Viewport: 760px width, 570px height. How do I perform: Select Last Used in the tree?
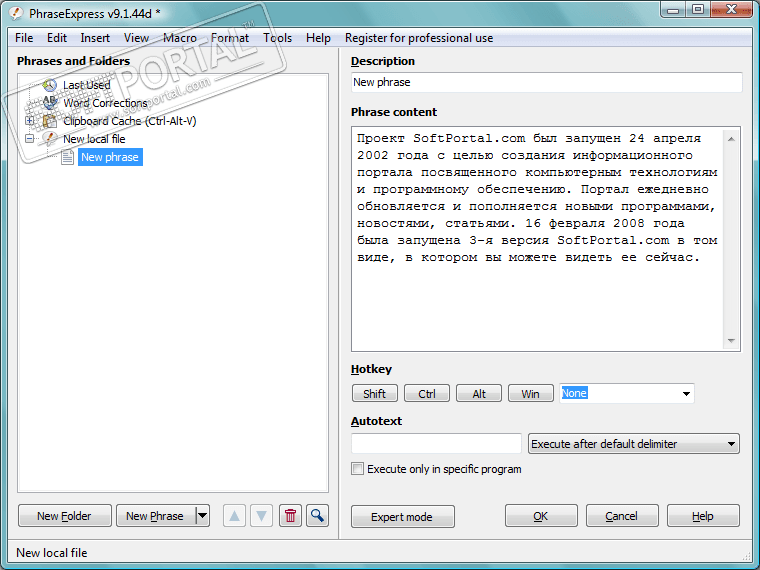[87, 85]
